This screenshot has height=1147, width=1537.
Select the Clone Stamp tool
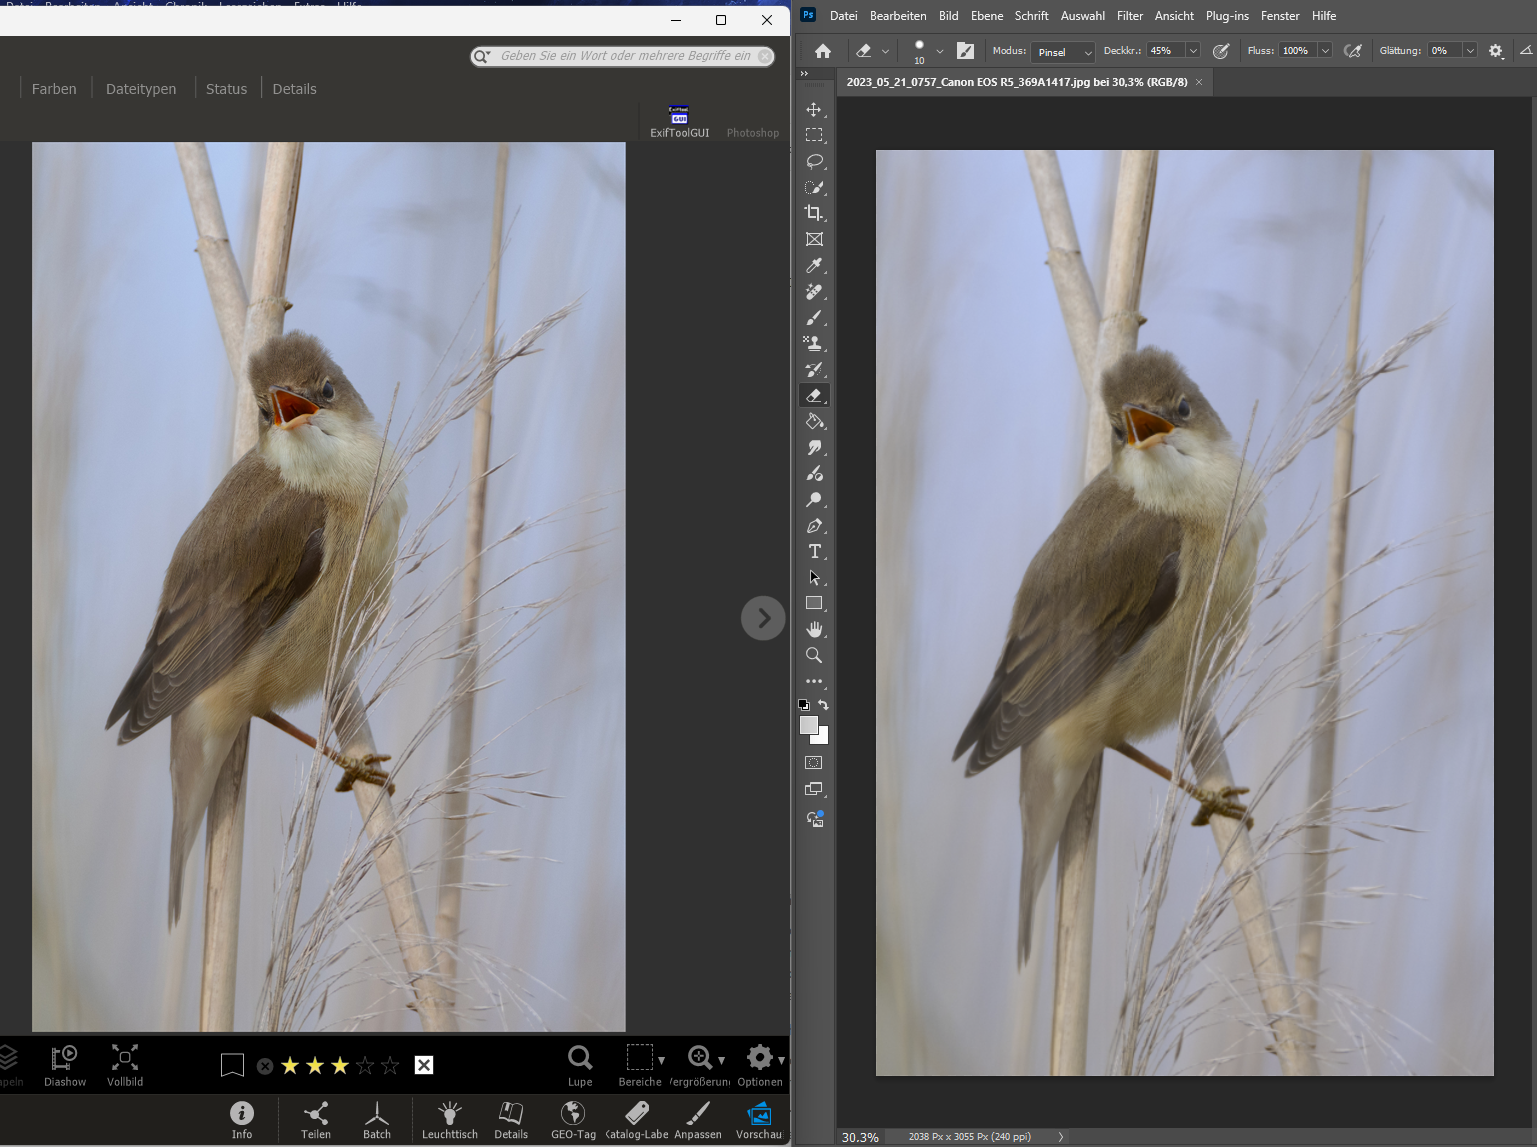tap(814, 343)
